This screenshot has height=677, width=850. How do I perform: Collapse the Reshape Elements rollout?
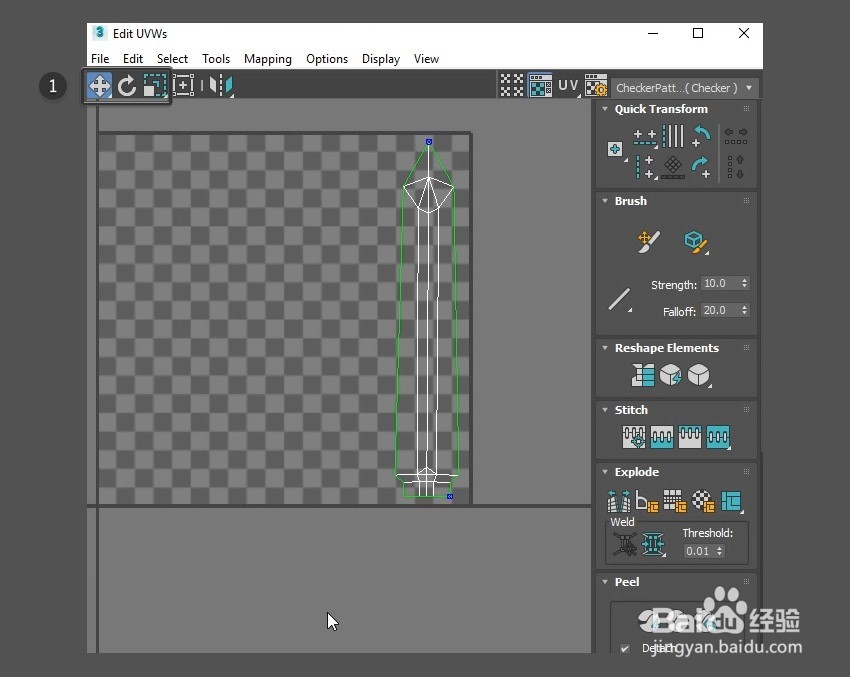point(605,348)
